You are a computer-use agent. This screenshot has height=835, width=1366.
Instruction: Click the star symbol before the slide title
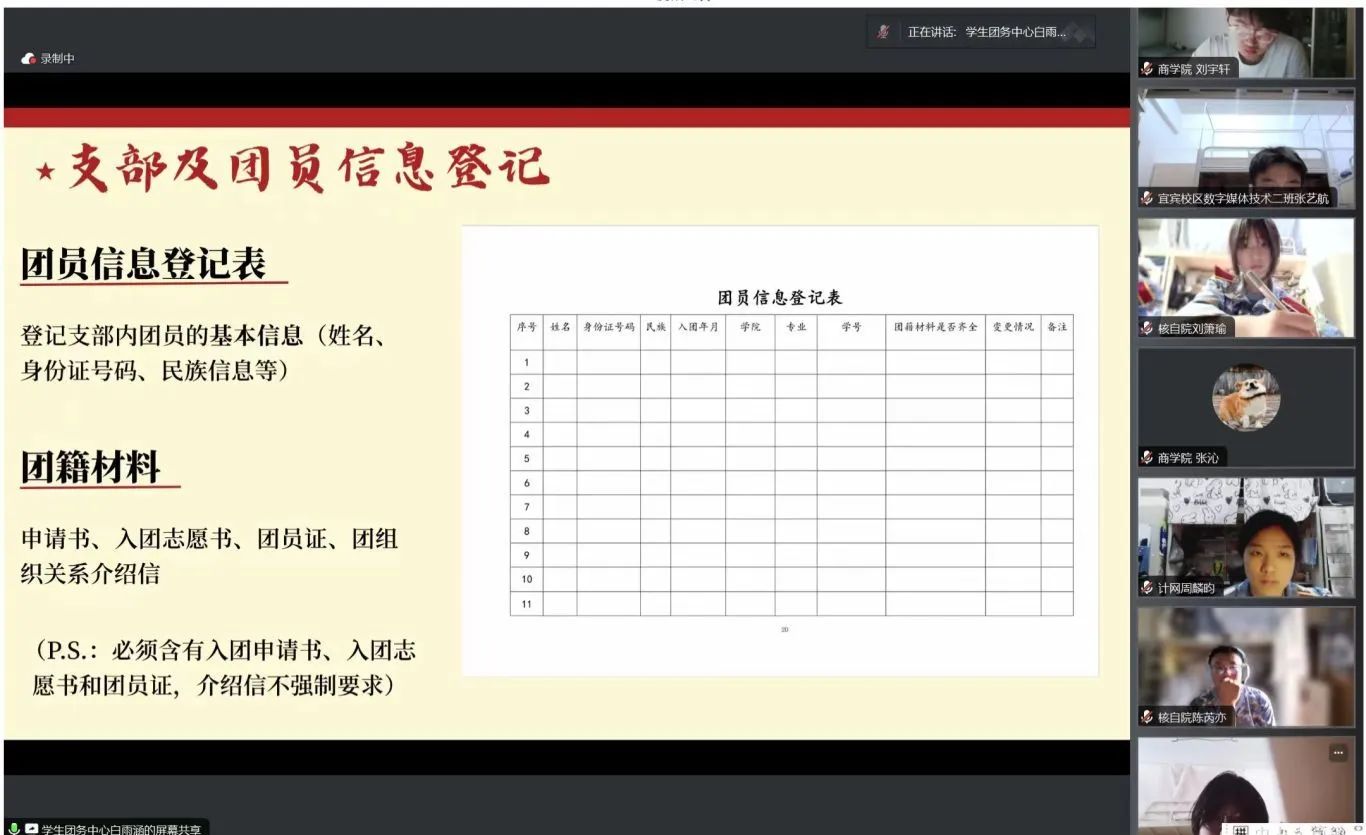(46, 171)
